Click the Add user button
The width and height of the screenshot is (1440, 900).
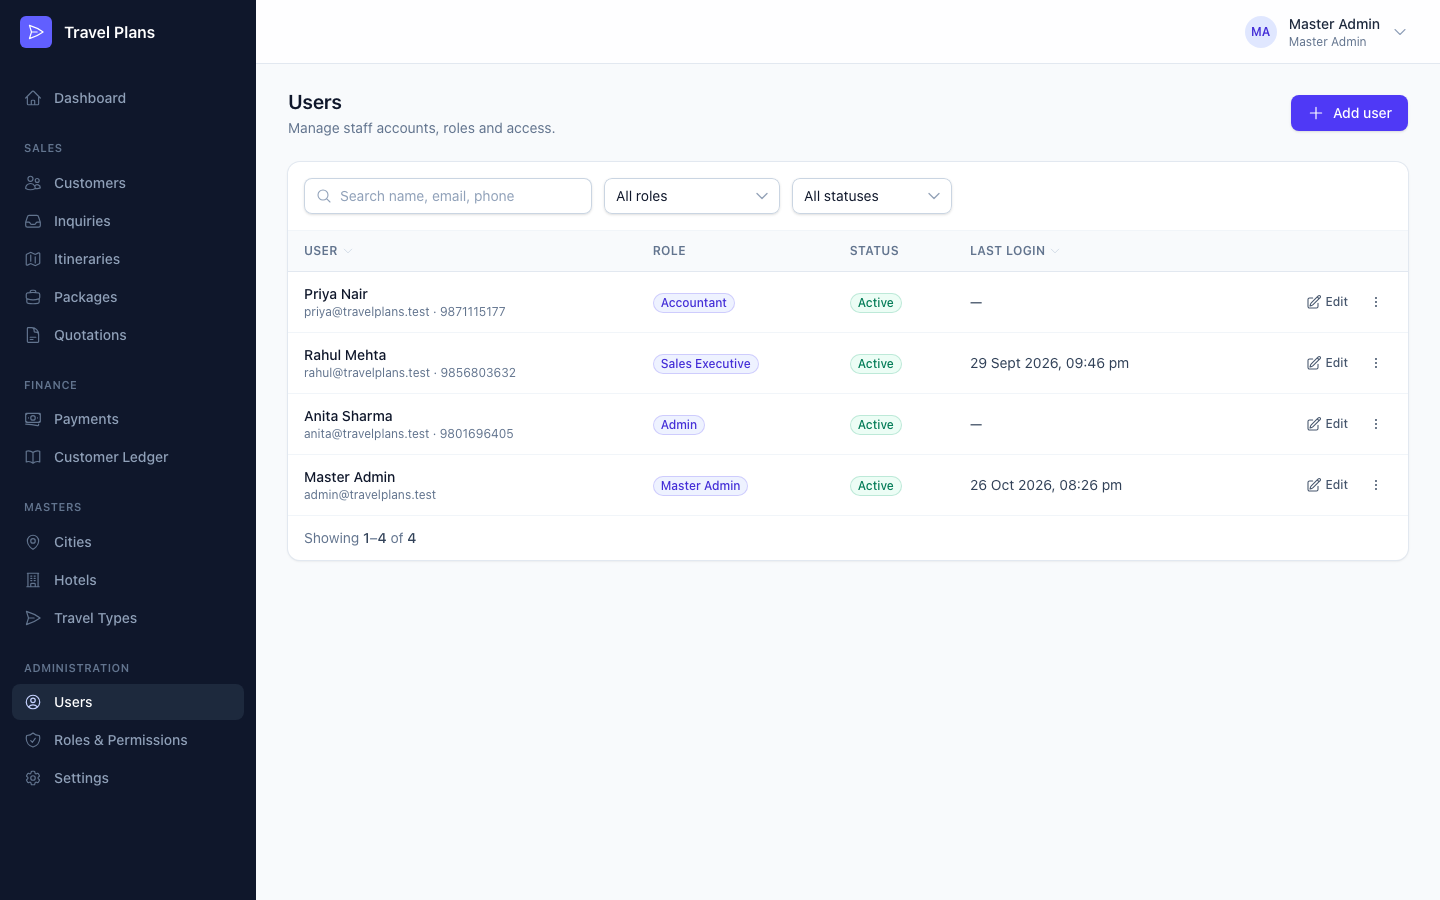pos(1349,113)
